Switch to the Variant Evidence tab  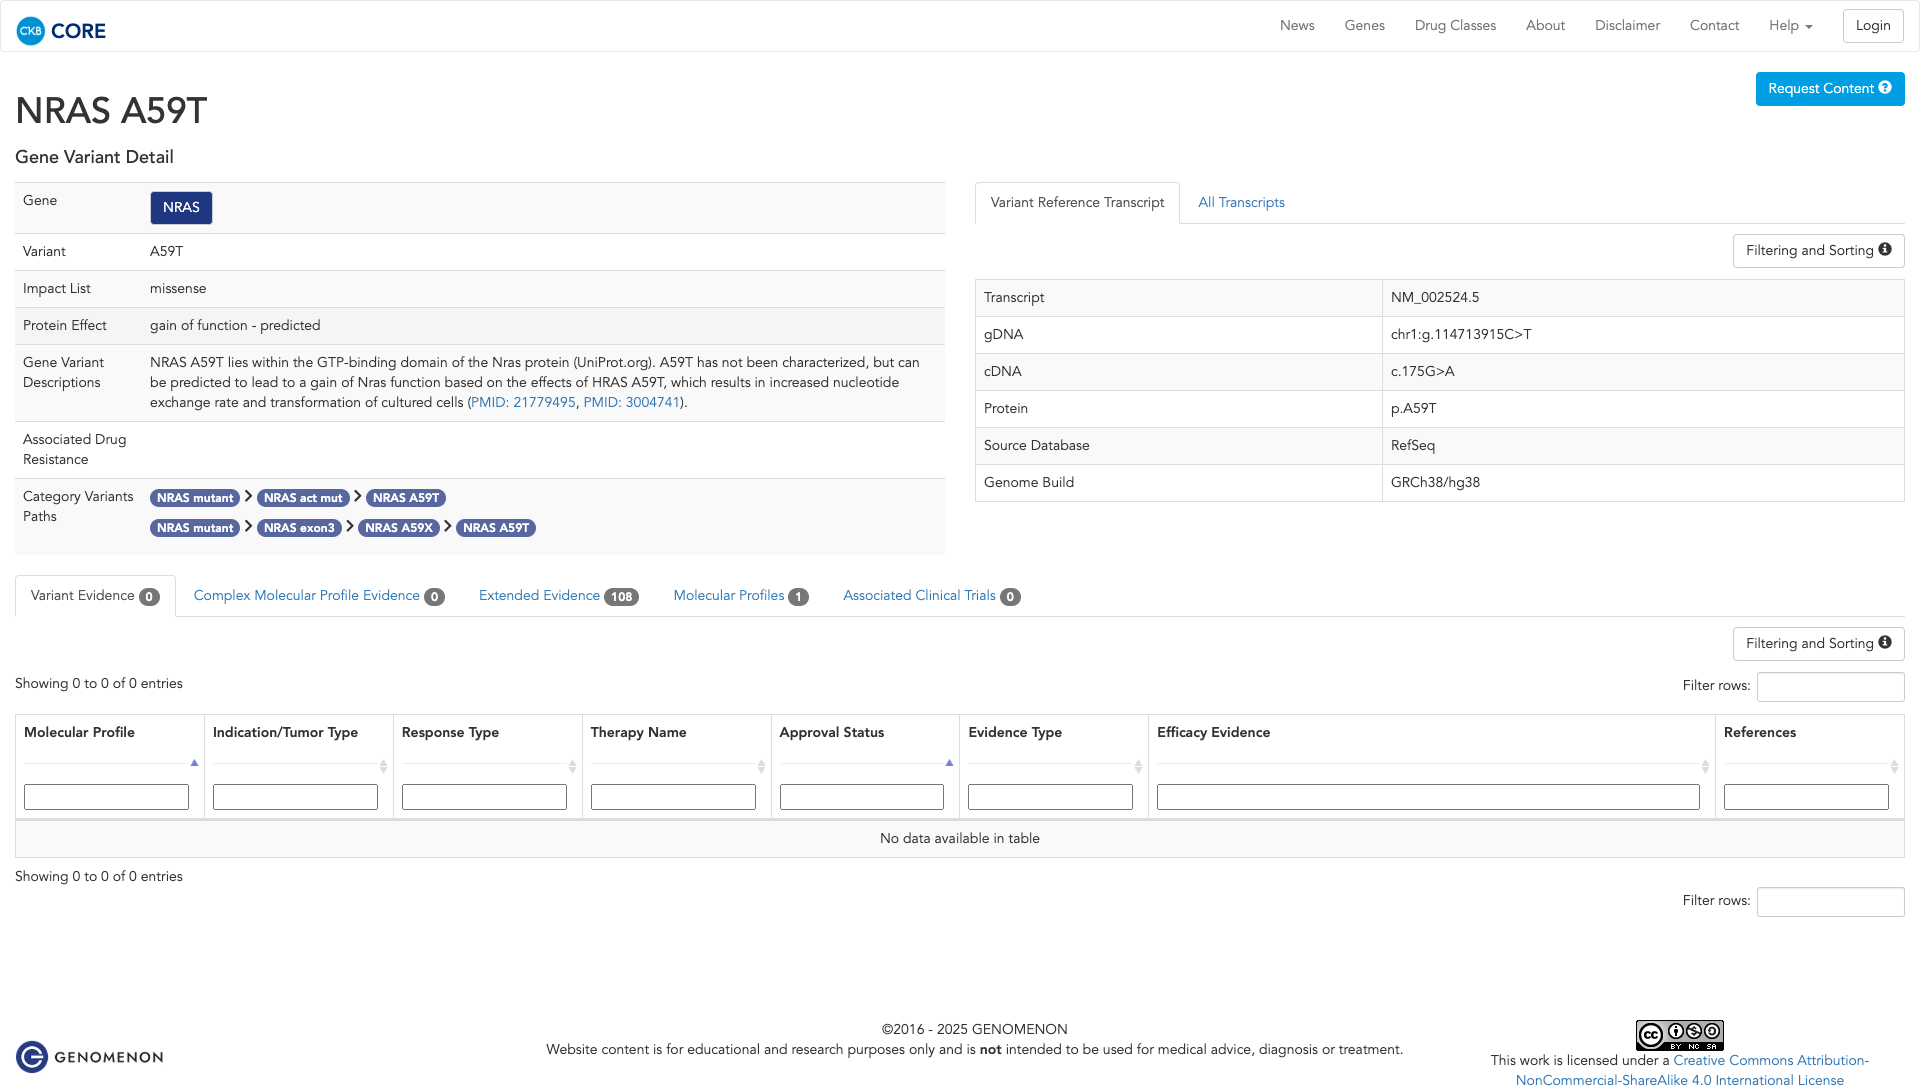click(x=95, y=596)
